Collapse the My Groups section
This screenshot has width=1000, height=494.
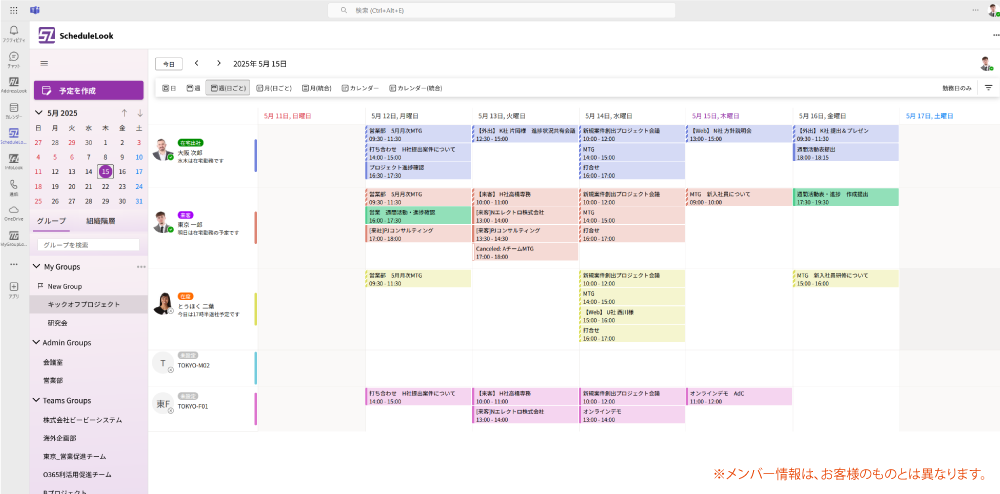36,266
